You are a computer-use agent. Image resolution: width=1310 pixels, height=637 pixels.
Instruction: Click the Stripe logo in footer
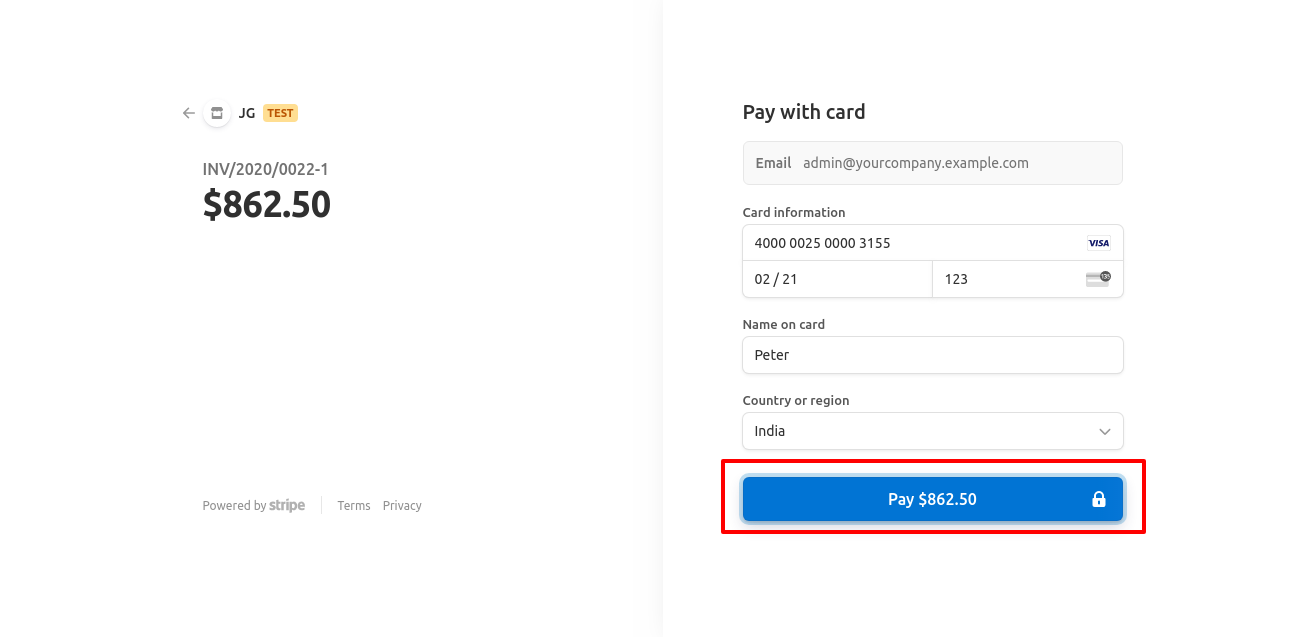tap(287, 506)
